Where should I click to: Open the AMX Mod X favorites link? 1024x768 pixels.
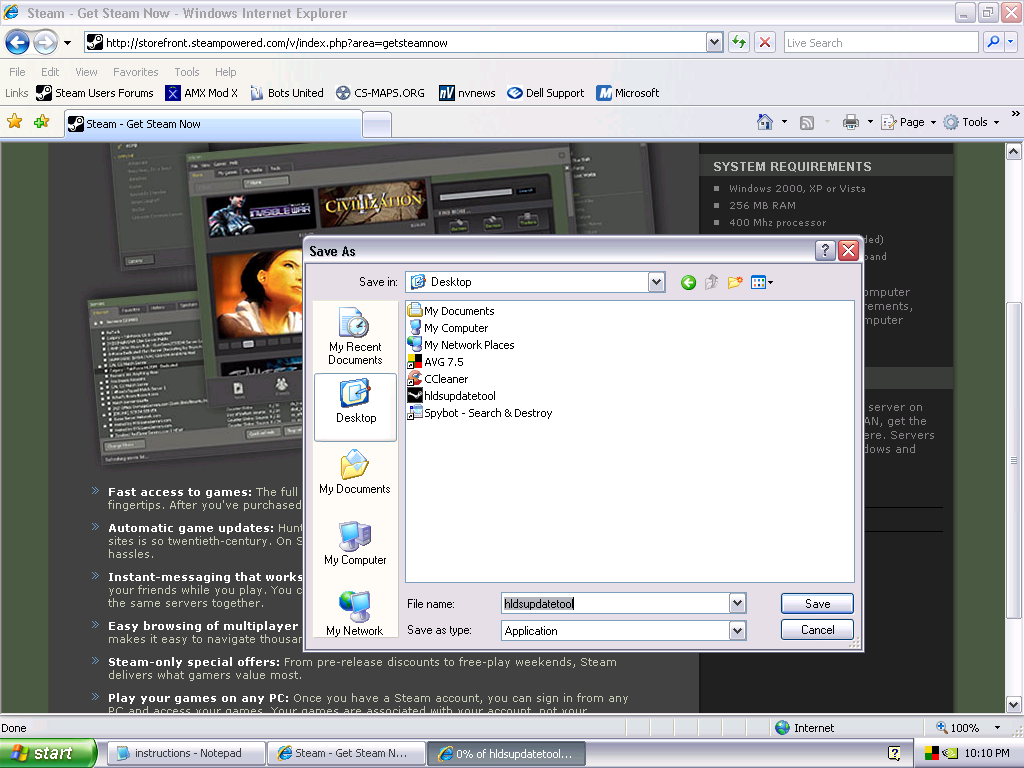(x=202, y=93)
